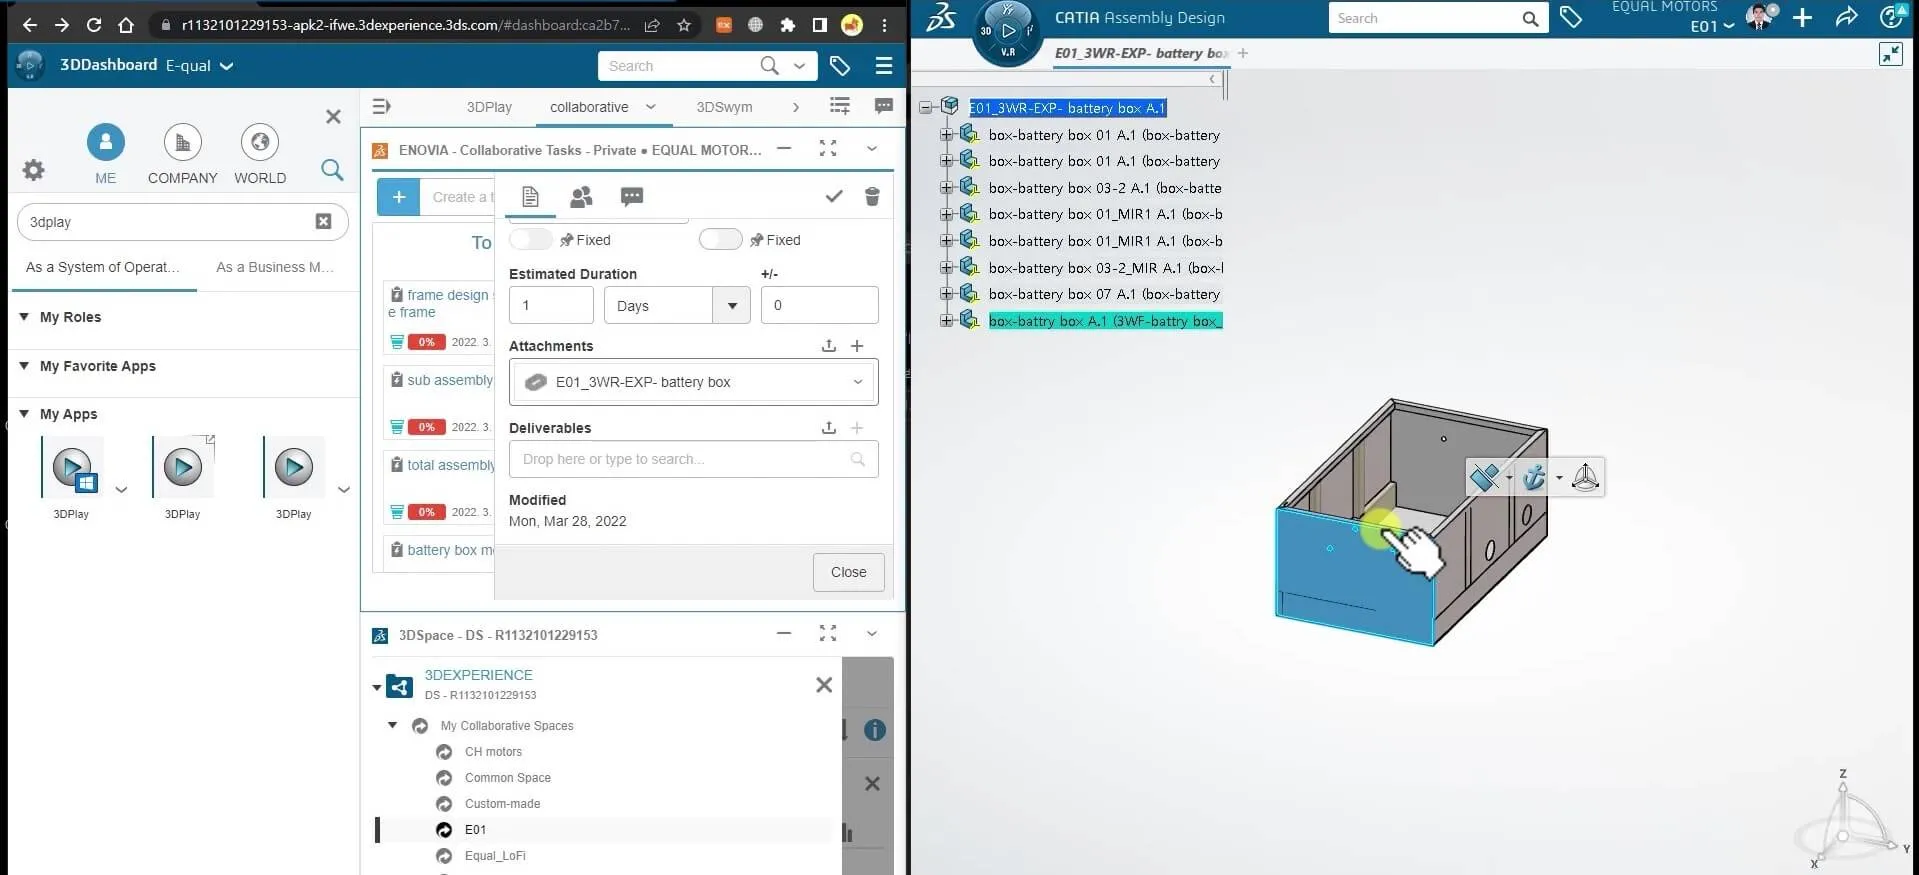
Task: Select the CH motors collaborative space
Action: [493, 752]
